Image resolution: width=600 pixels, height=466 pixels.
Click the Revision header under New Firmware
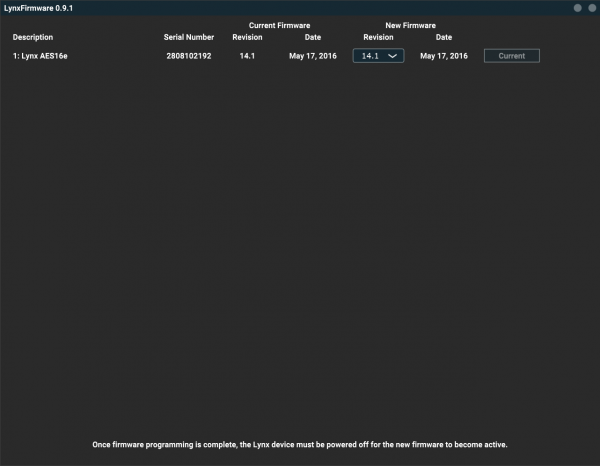pyautogui.click(x=378, y=37)
